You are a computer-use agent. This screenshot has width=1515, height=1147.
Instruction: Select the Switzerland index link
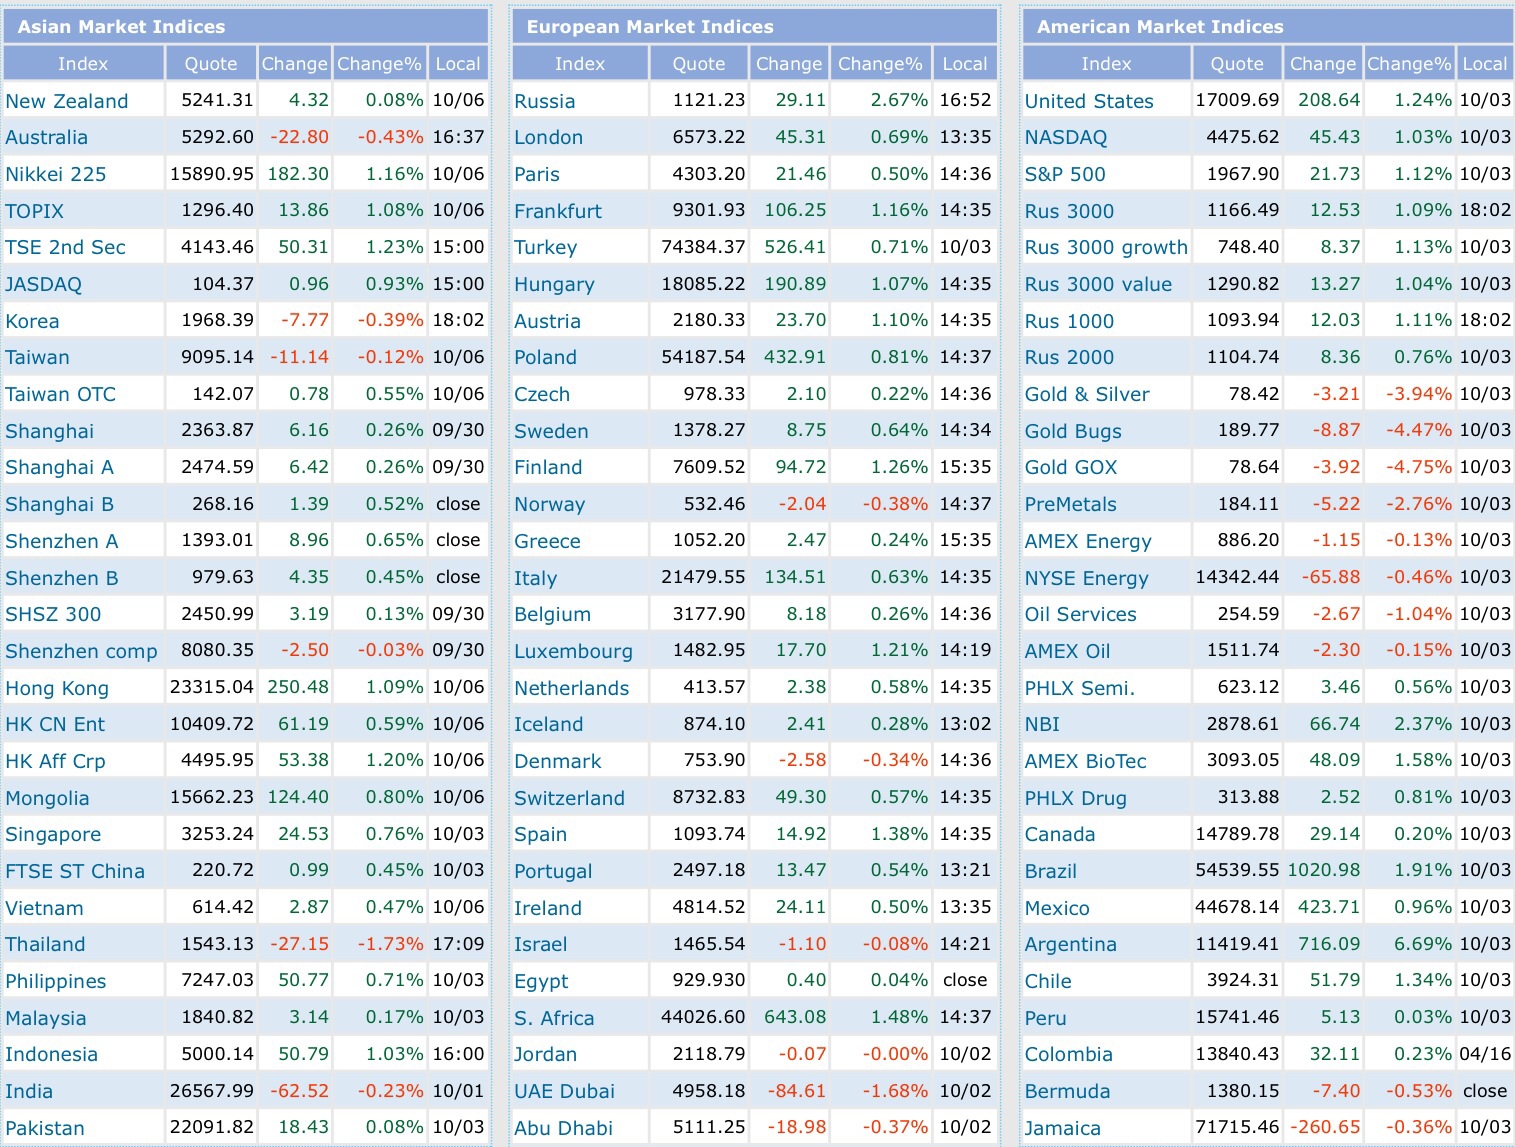tap(569, 798)
